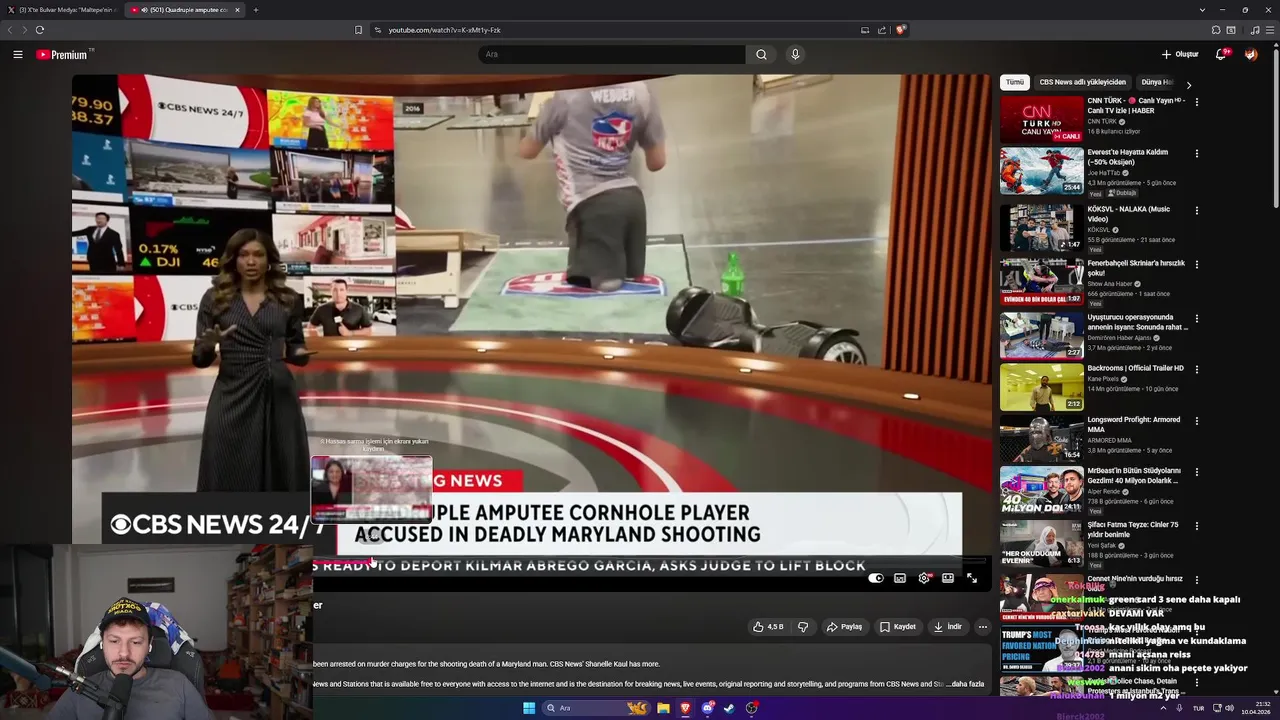
Task: Open Discord from the taskbar
Action: click(x=708, y=708)
